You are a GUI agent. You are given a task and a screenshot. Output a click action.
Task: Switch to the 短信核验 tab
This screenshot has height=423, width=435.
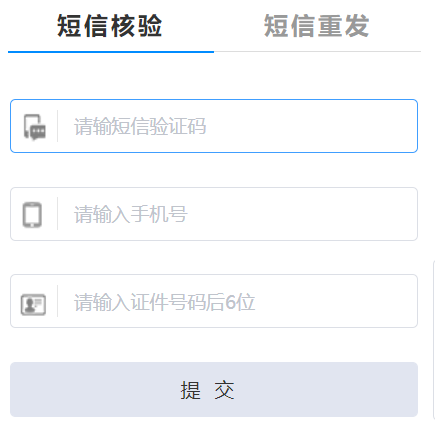(110, 26)
